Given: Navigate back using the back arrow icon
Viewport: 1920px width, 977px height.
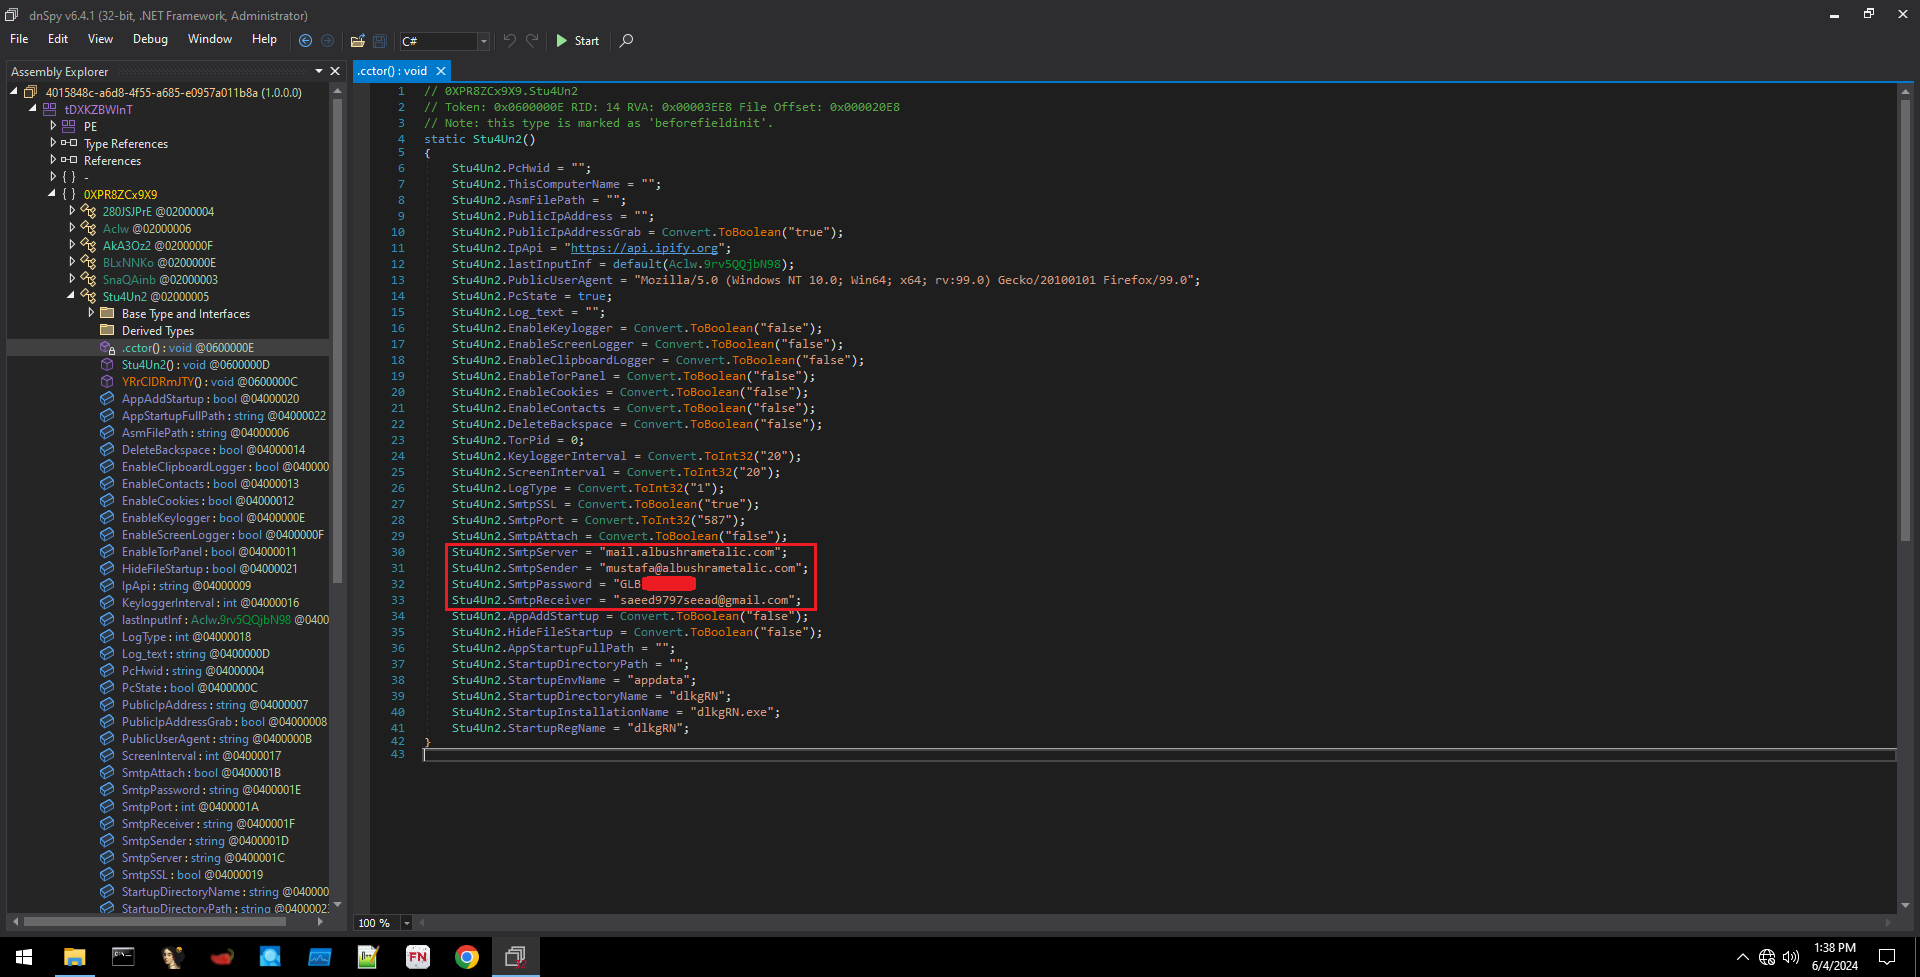Looking at the screenshot, I should click(x=306, y=41).
